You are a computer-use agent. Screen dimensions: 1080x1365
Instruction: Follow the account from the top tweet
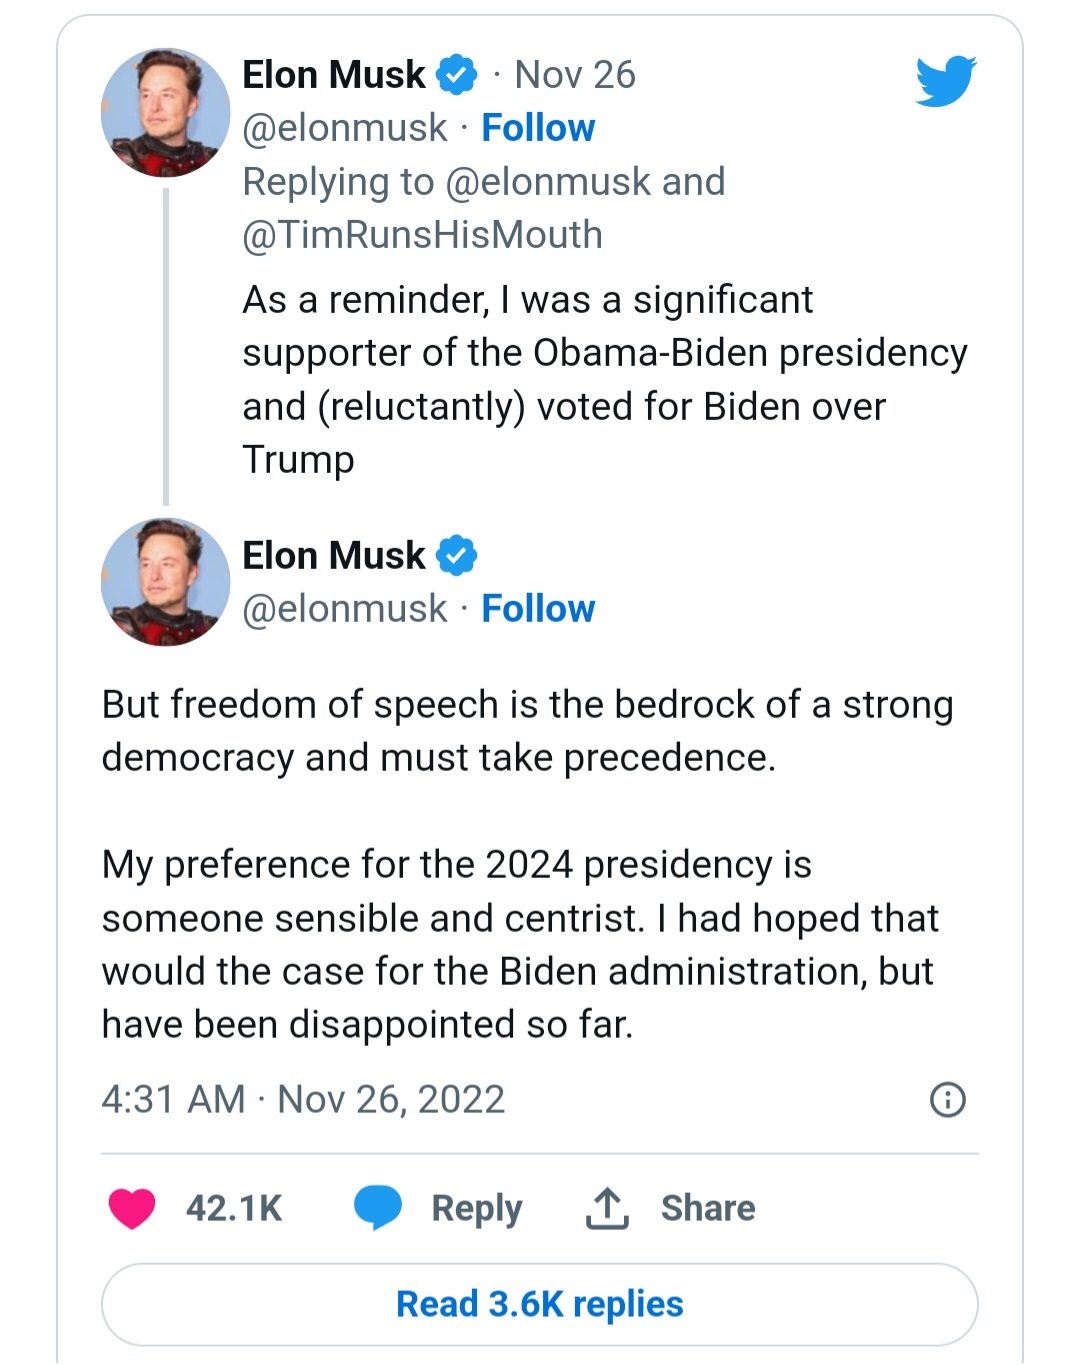[x=538, y=128]
